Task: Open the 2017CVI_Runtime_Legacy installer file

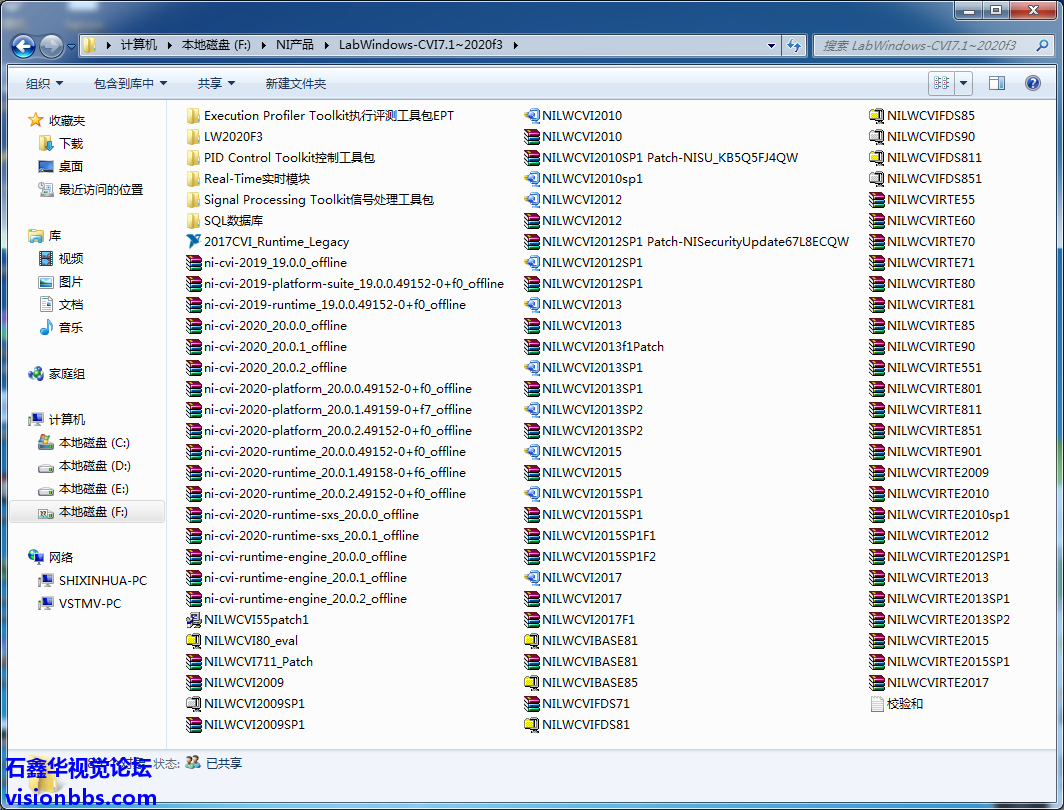Action: click(275, 242)
